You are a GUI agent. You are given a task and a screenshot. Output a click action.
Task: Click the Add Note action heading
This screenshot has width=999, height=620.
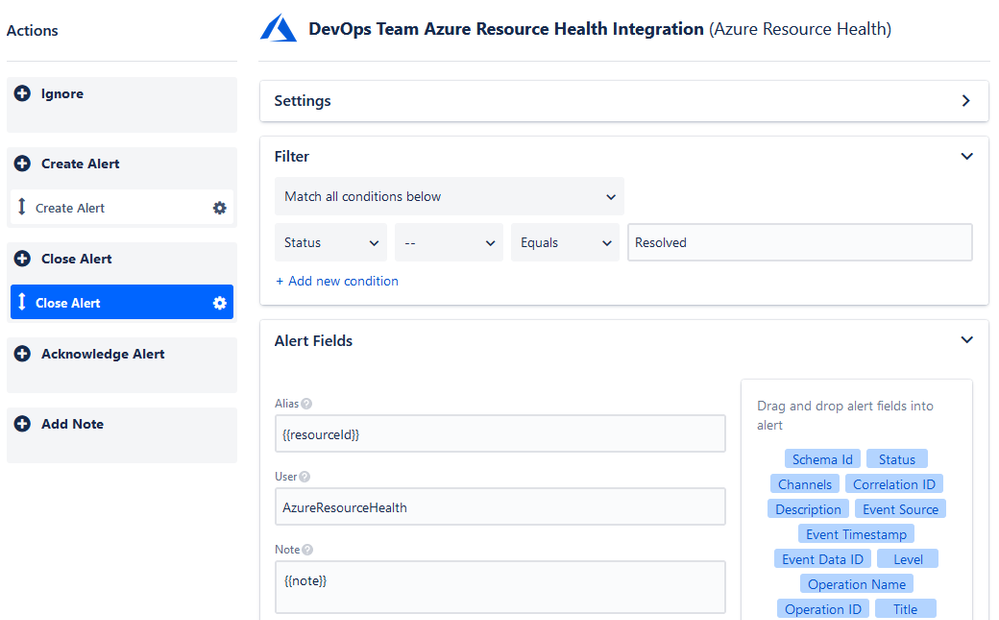point(72,424)
